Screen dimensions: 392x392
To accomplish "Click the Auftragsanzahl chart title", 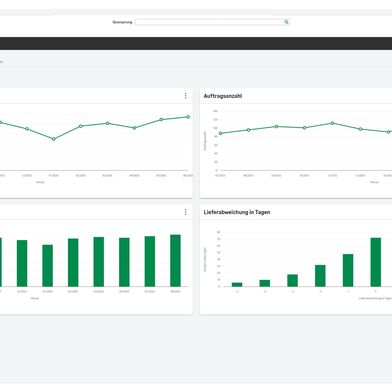I will tap(223, 96).
